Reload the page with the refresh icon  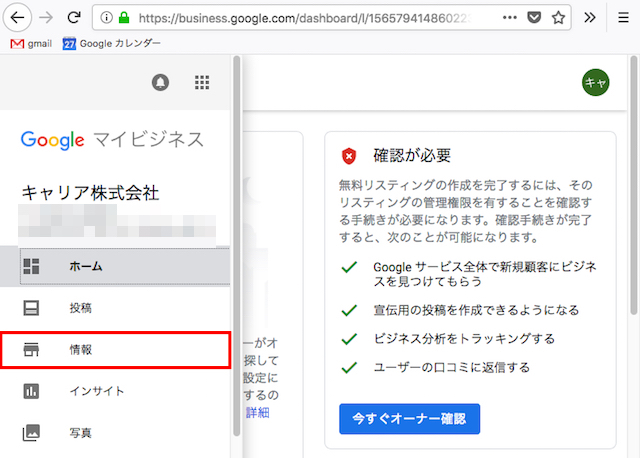74,18
